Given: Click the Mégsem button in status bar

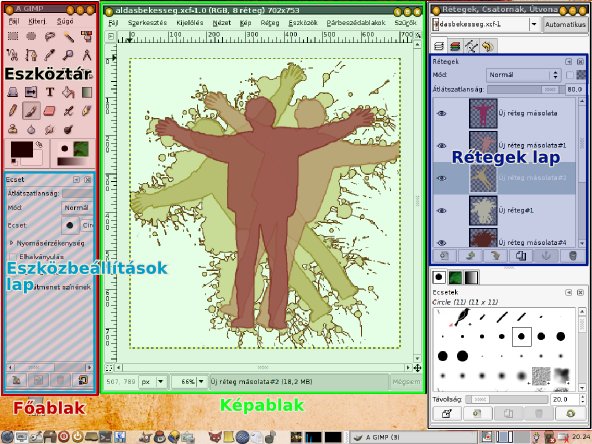Looking at the screenshot, I should [406, 382].
